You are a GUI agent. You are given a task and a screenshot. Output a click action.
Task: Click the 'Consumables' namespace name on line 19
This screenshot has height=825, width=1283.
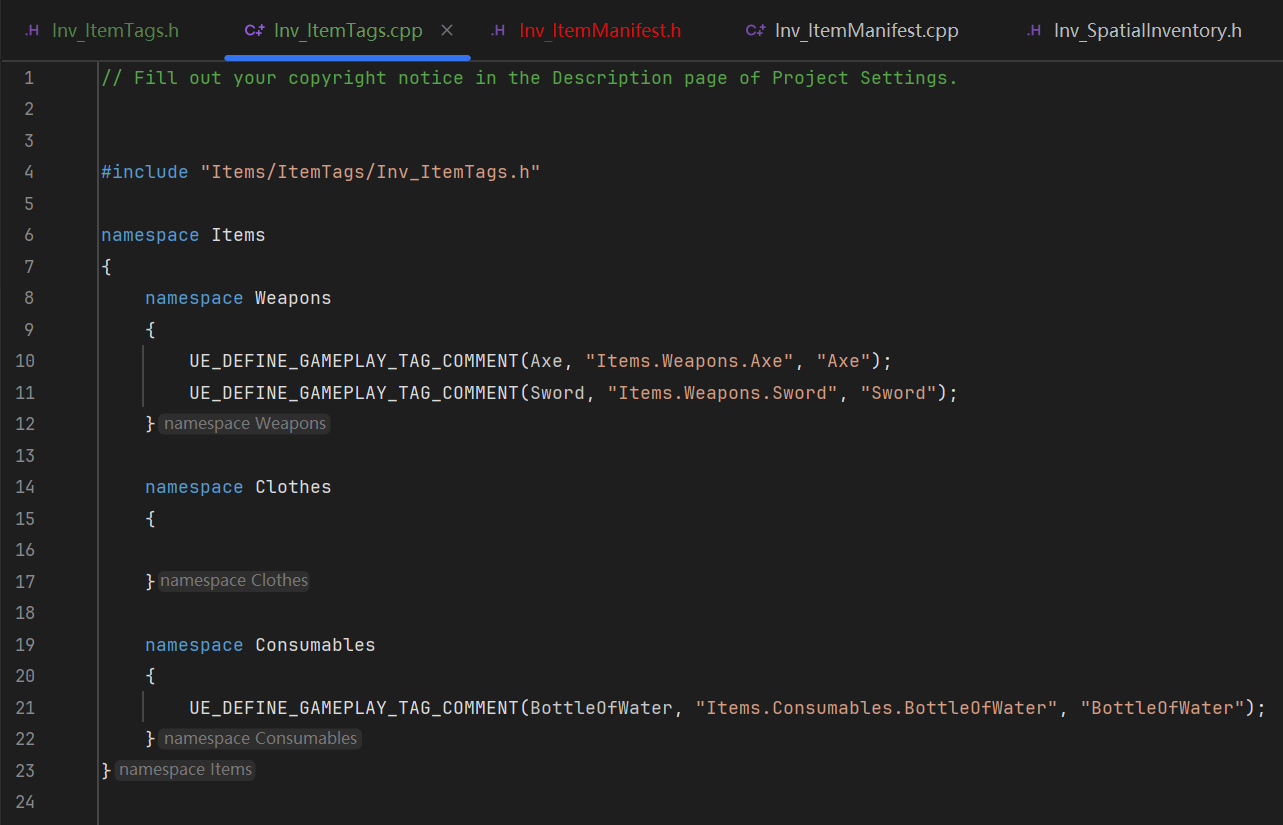tap(315, 645)
